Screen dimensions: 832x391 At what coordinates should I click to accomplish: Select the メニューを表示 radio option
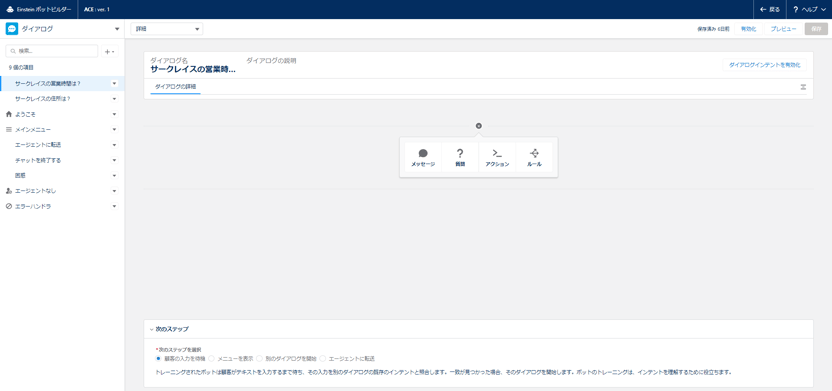[x=211, y=359]
